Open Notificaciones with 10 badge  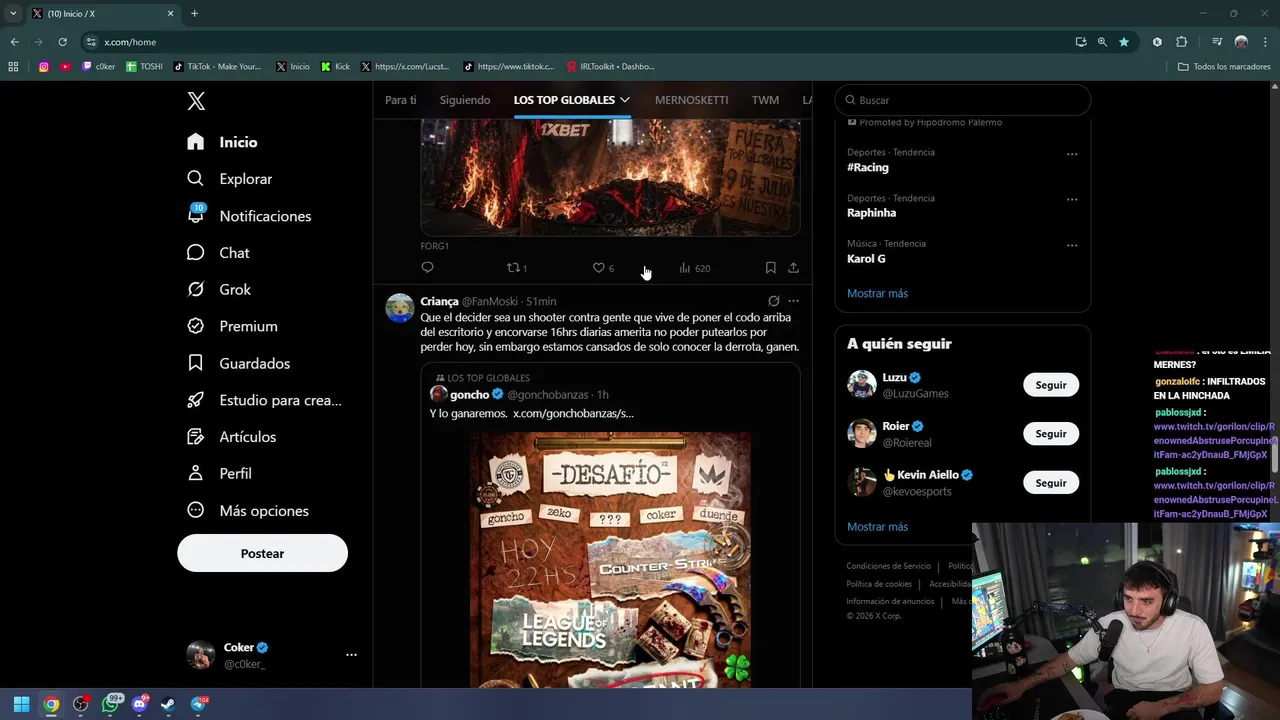[x=249, y=216]
